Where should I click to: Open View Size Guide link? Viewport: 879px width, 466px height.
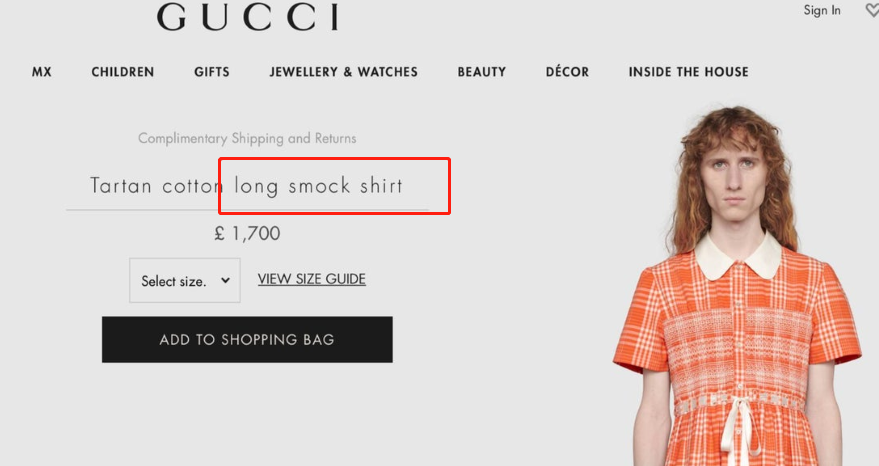click(x=312, y=279)
